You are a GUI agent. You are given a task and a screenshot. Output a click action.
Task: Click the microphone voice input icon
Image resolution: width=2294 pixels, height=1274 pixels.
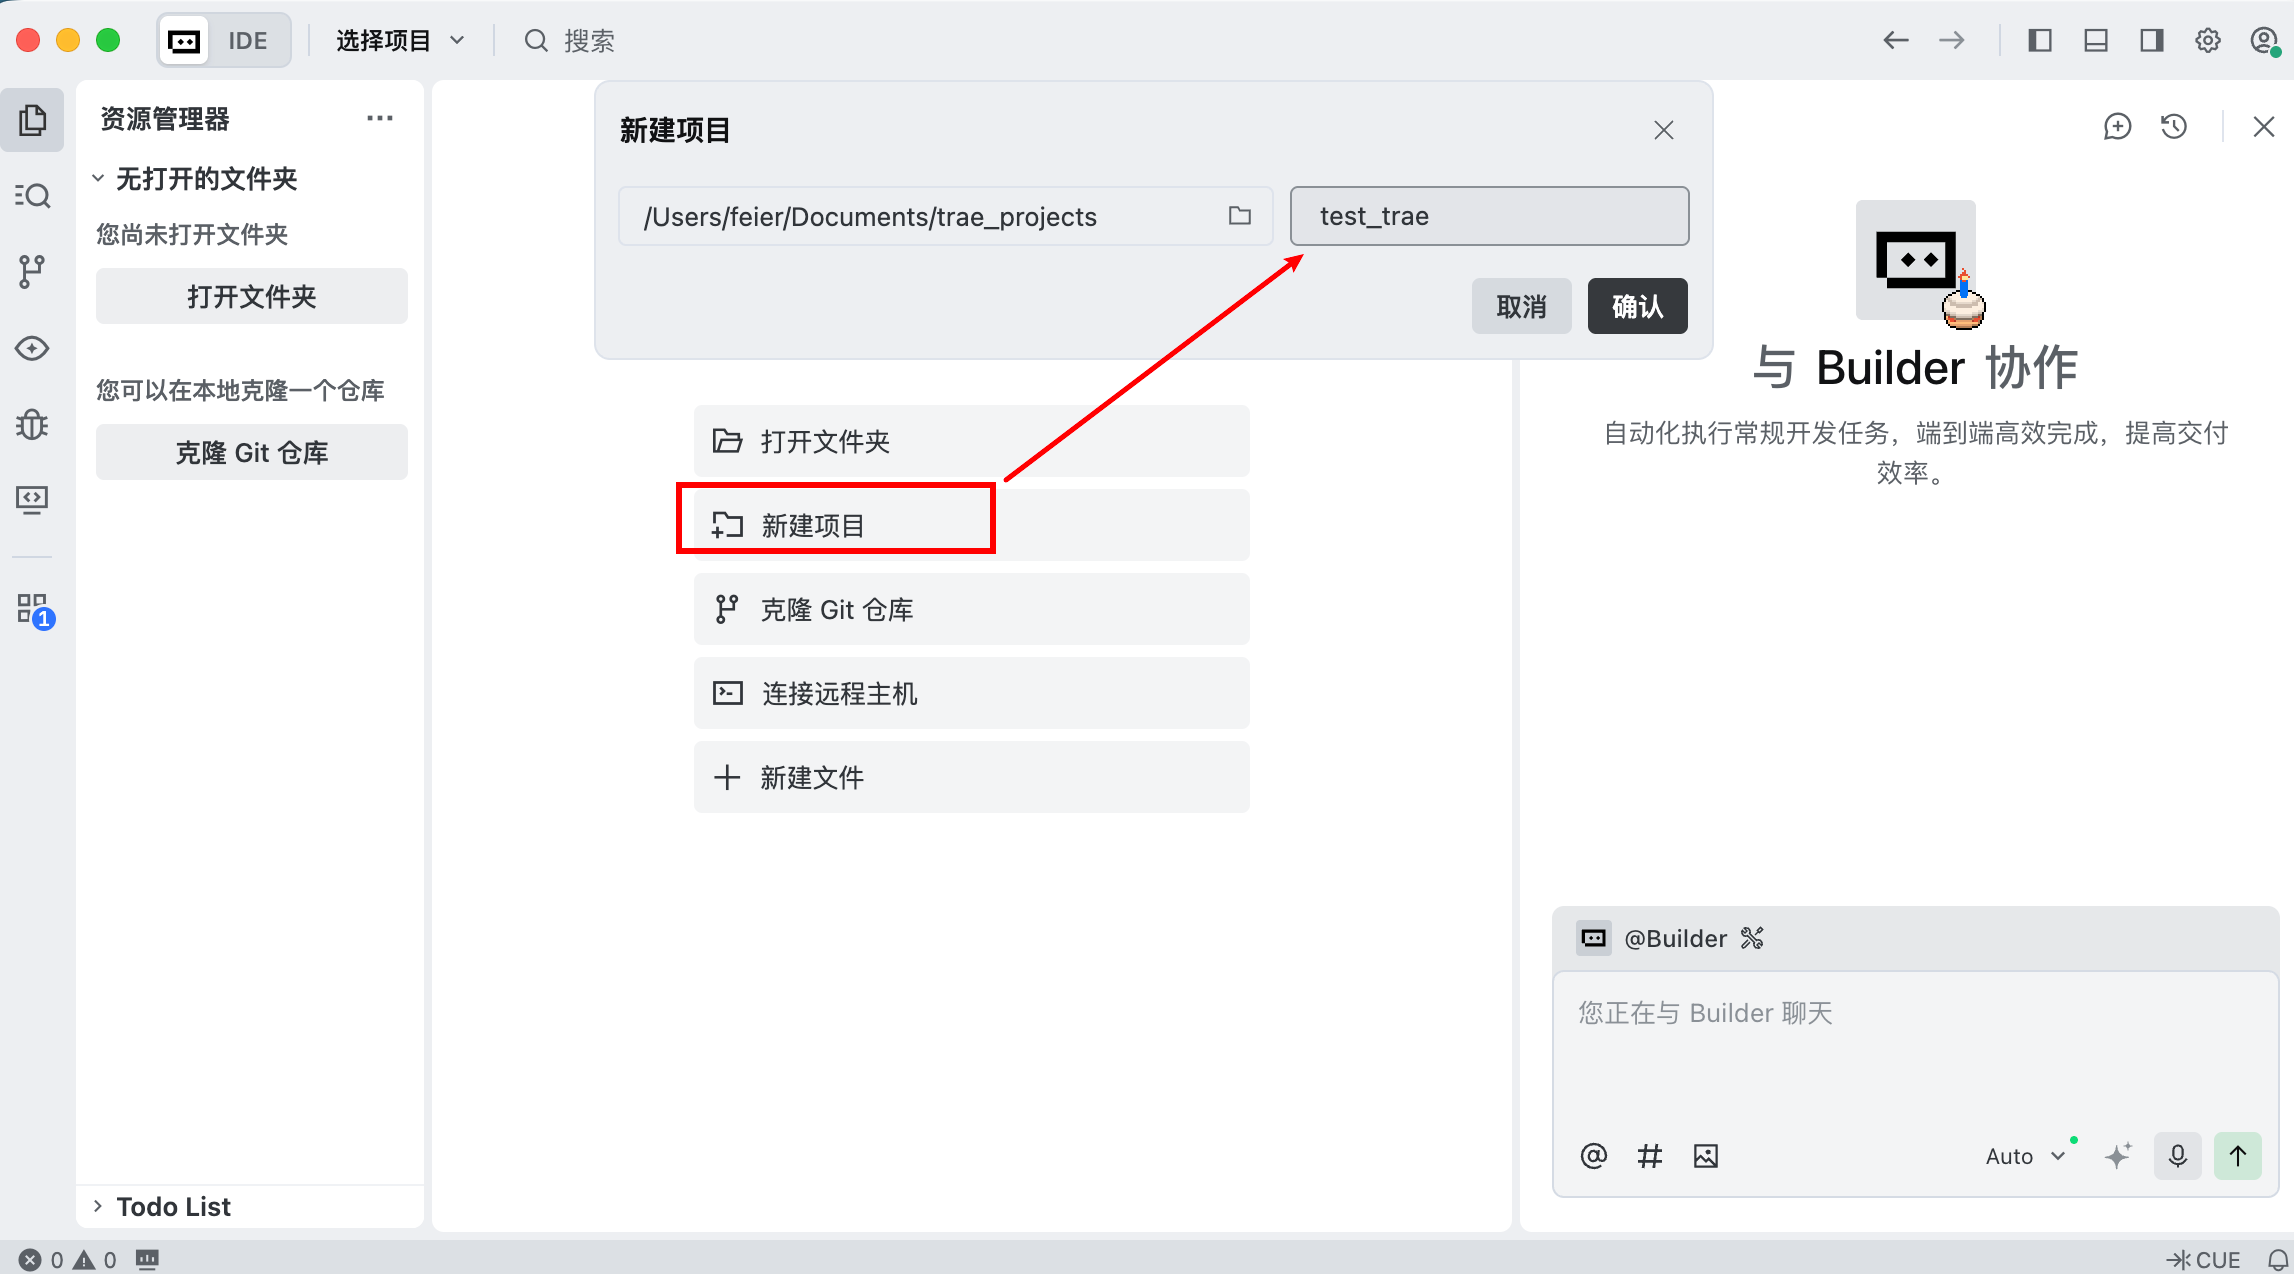coord(2177,1156)
